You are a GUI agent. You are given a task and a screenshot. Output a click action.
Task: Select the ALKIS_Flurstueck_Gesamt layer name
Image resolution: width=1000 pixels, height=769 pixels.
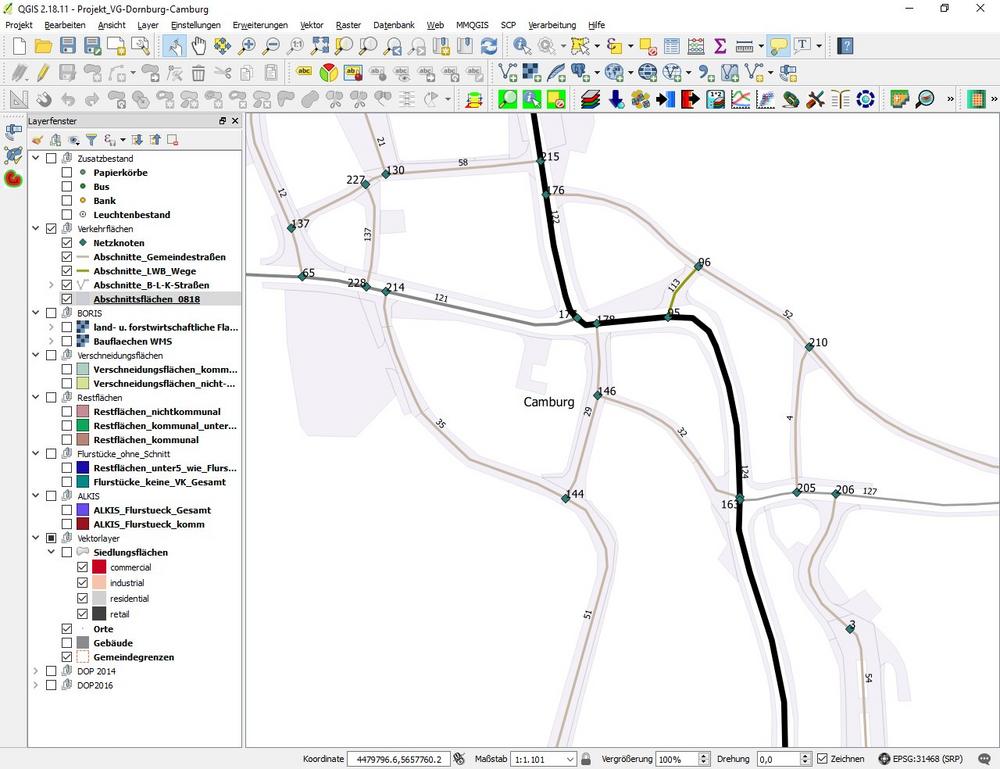[x=151, y=510]
